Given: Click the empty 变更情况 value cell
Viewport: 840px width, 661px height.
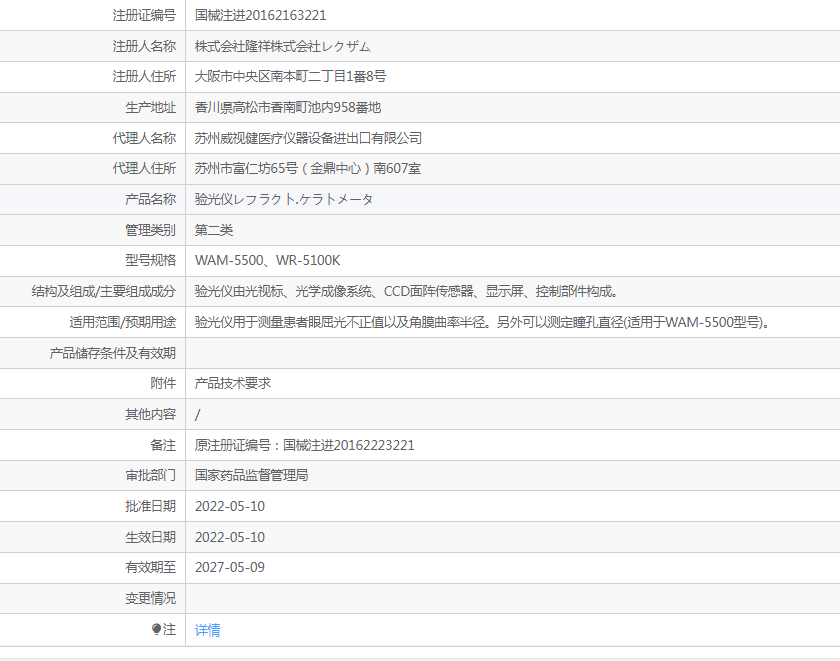Looking at the screenshot, I should click(x=513, y=598).
